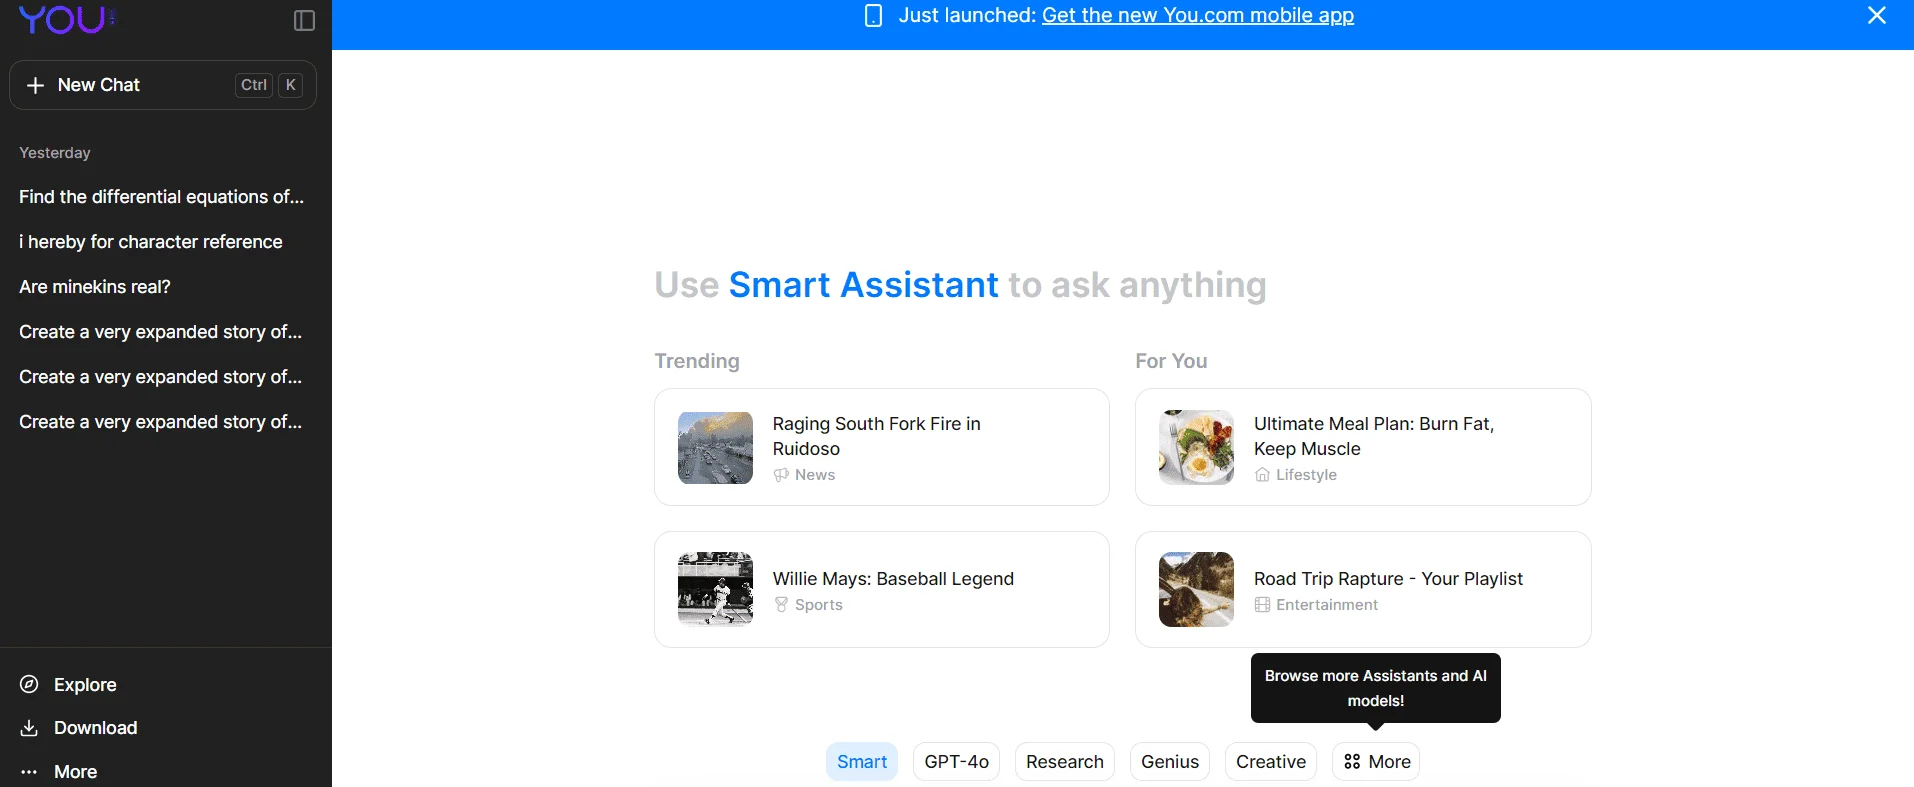Image resolution: width=1914 pixels, height=787 pixels.
Task: Click the K shortcut key badge
Action: (291, 85)
